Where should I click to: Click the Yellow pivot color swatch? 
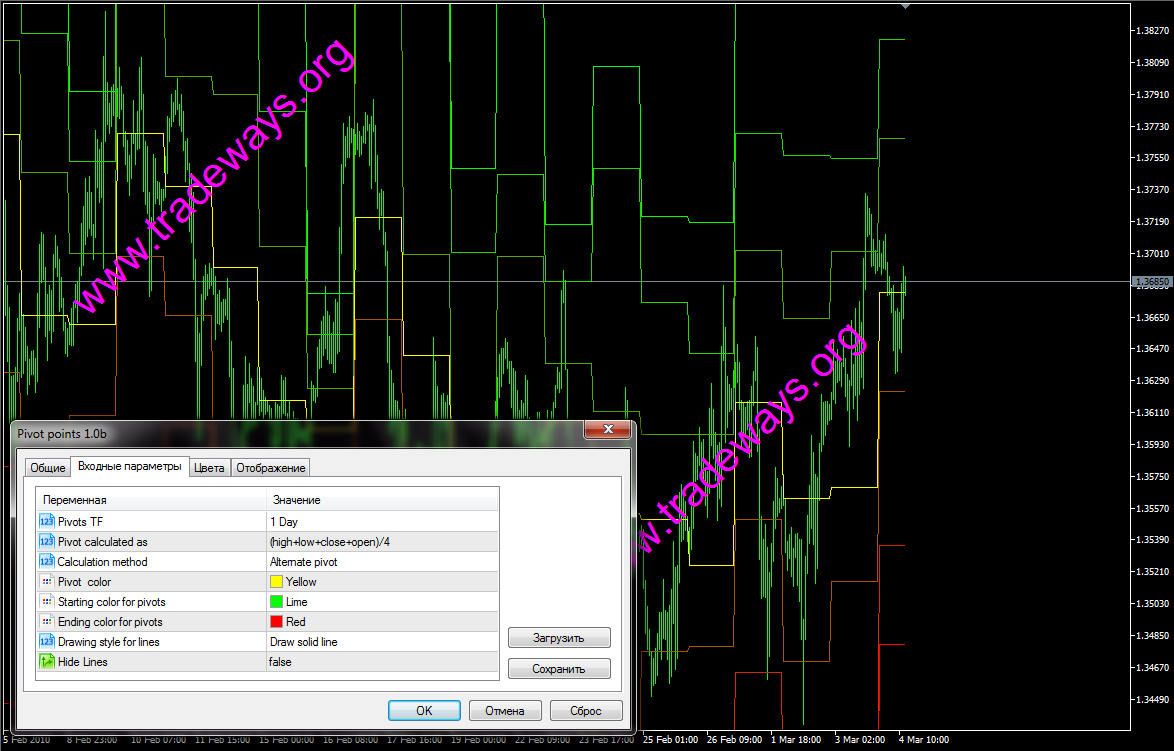[276, 582]
